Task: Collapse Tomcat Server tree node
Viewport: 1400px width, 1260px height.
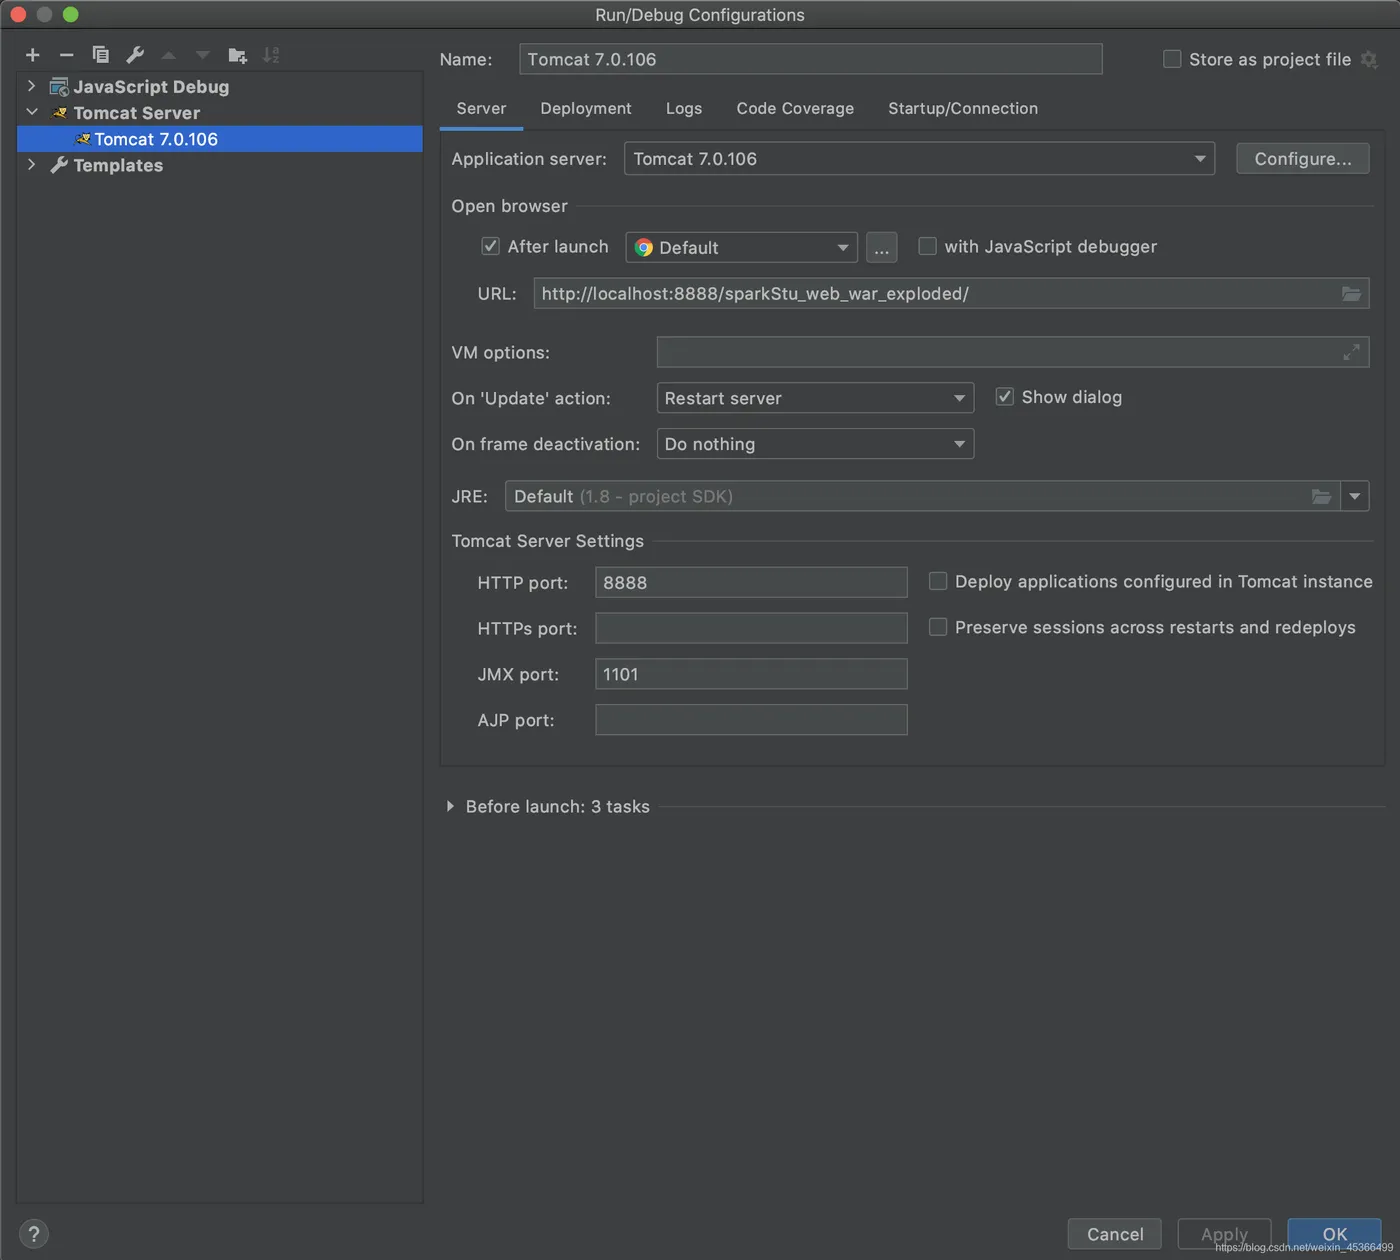Action: pyautogui.click(x=31, y=112)
